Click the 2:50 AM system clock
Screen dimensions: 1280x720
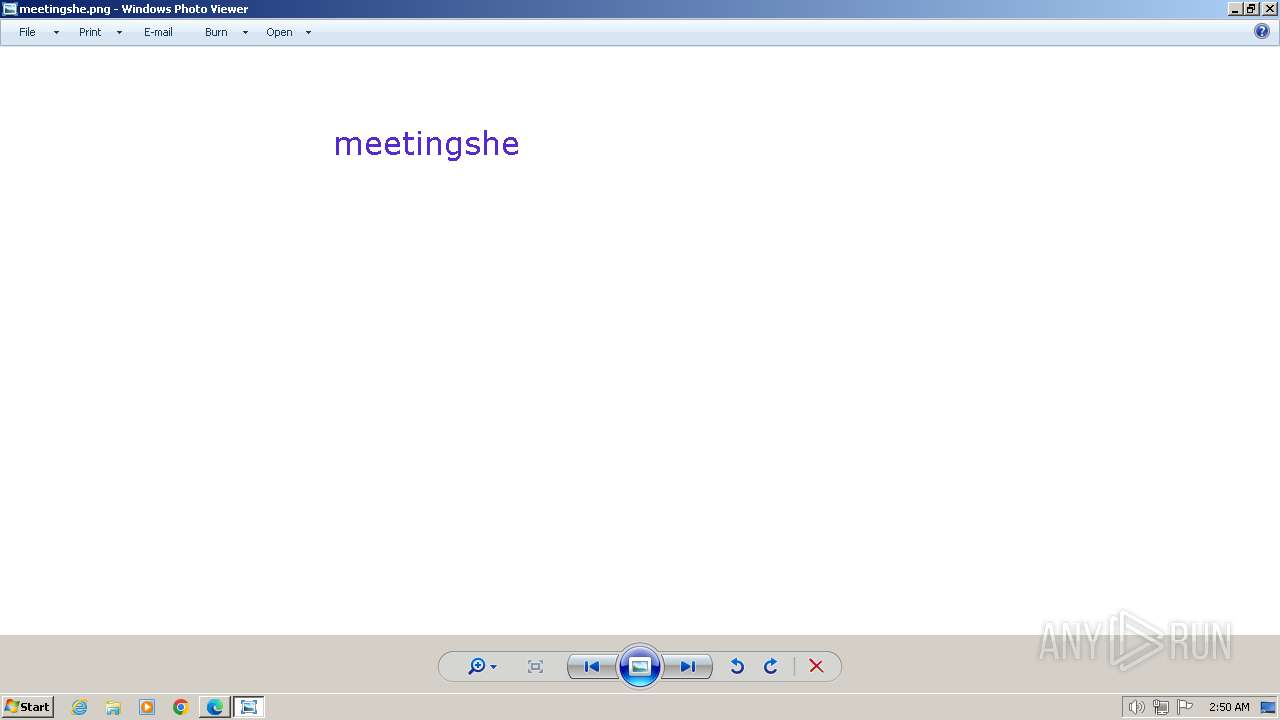point(1229,707)
